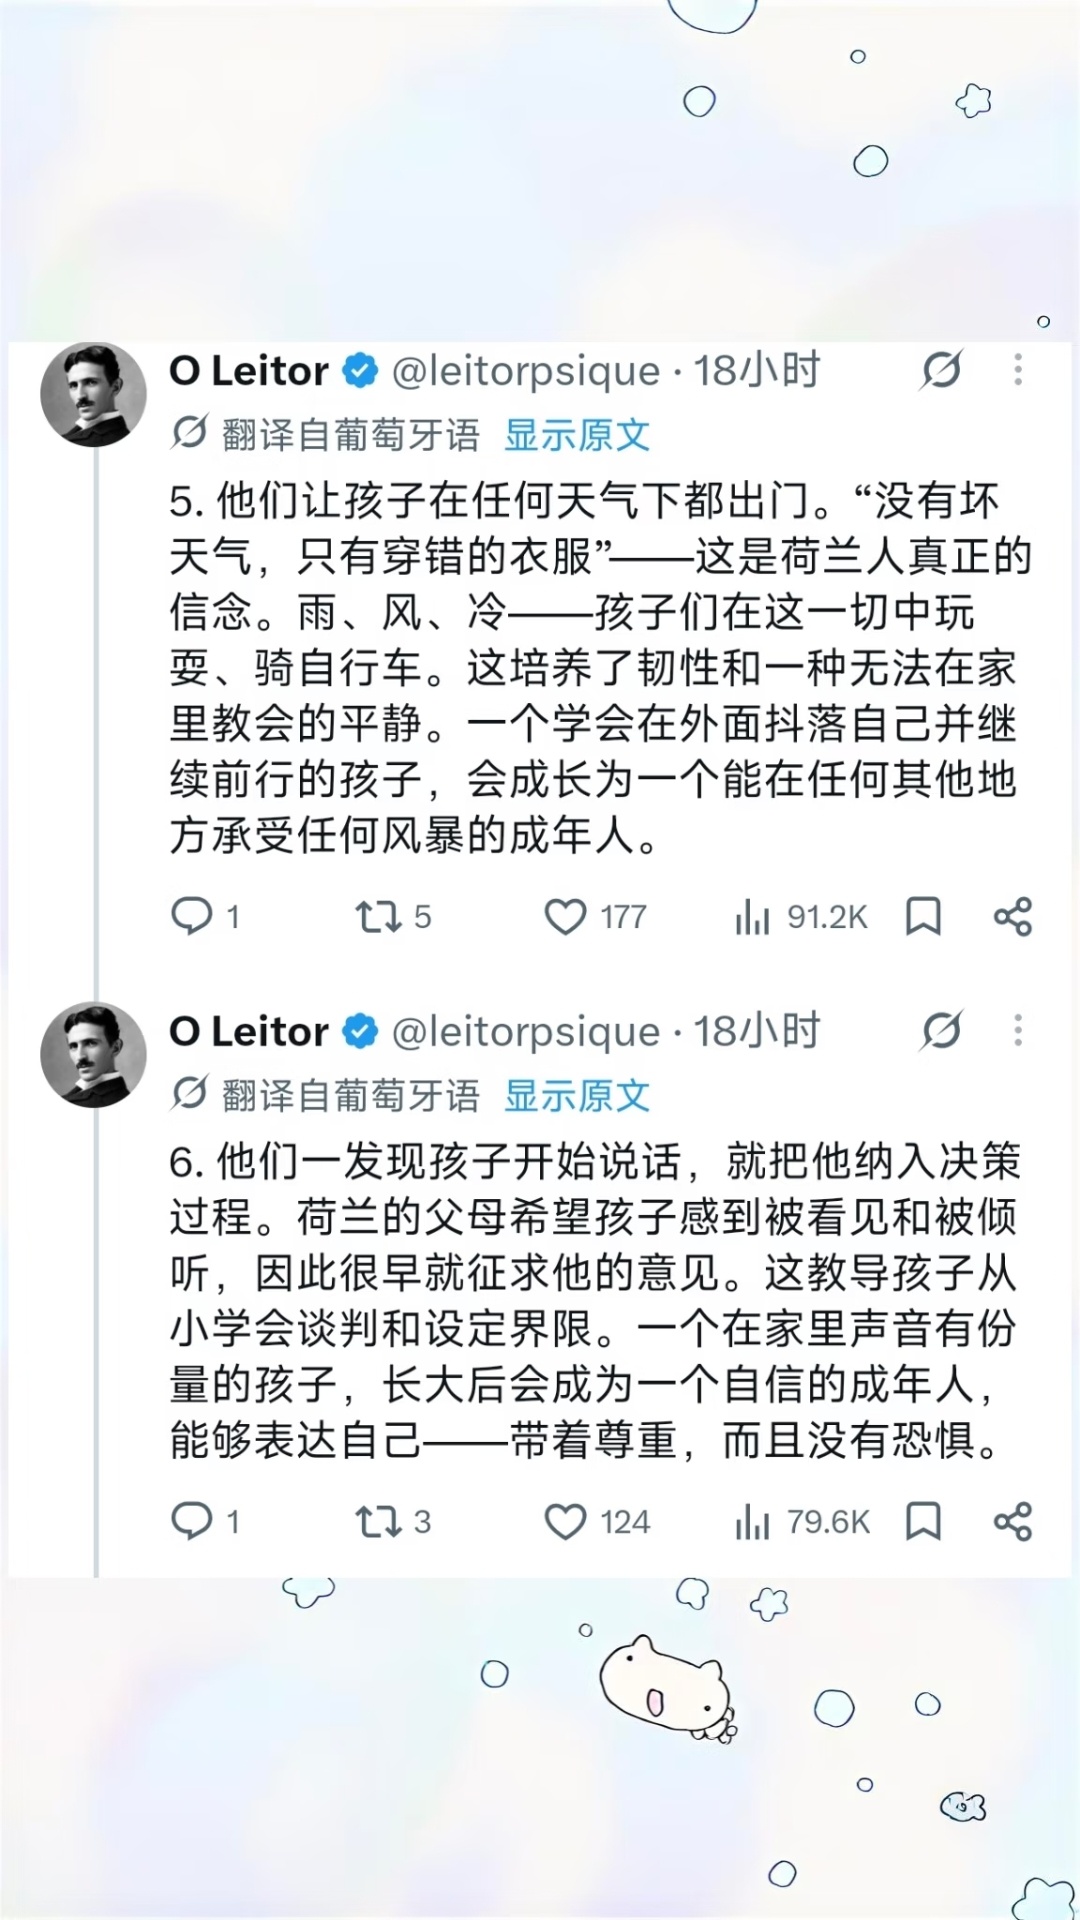Show original text of second tweet
This screenshot has width=1080, height=1920.
point(577,1096)
